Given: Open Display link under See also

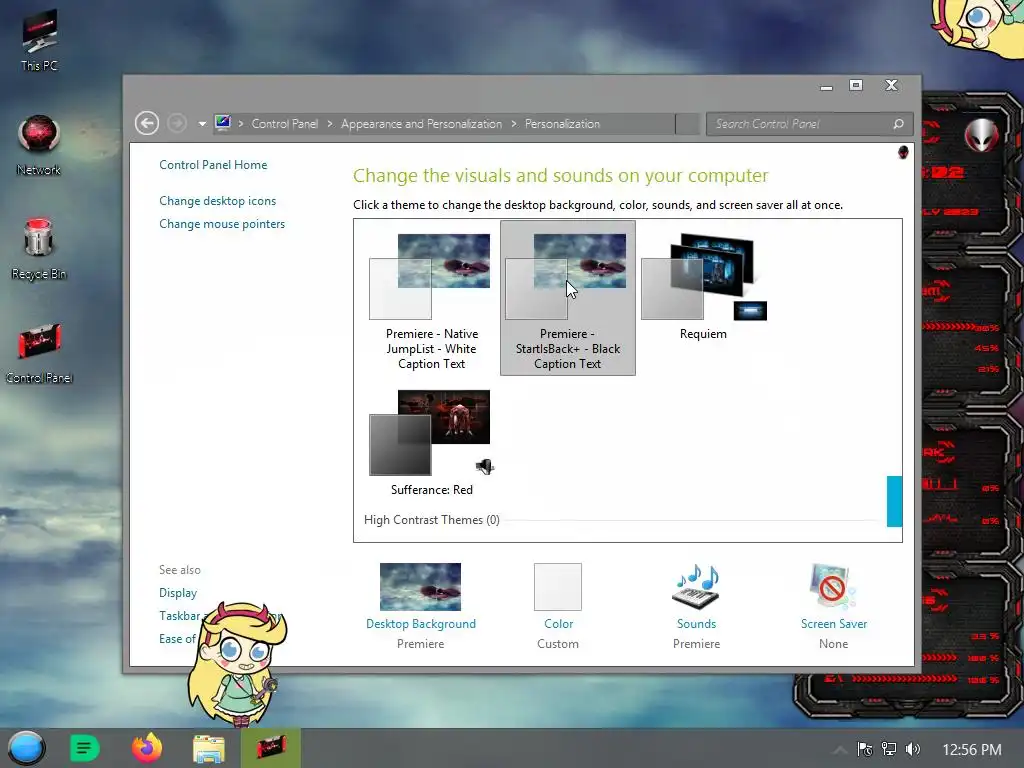Looking at the screenshot, I should [178, 593].
